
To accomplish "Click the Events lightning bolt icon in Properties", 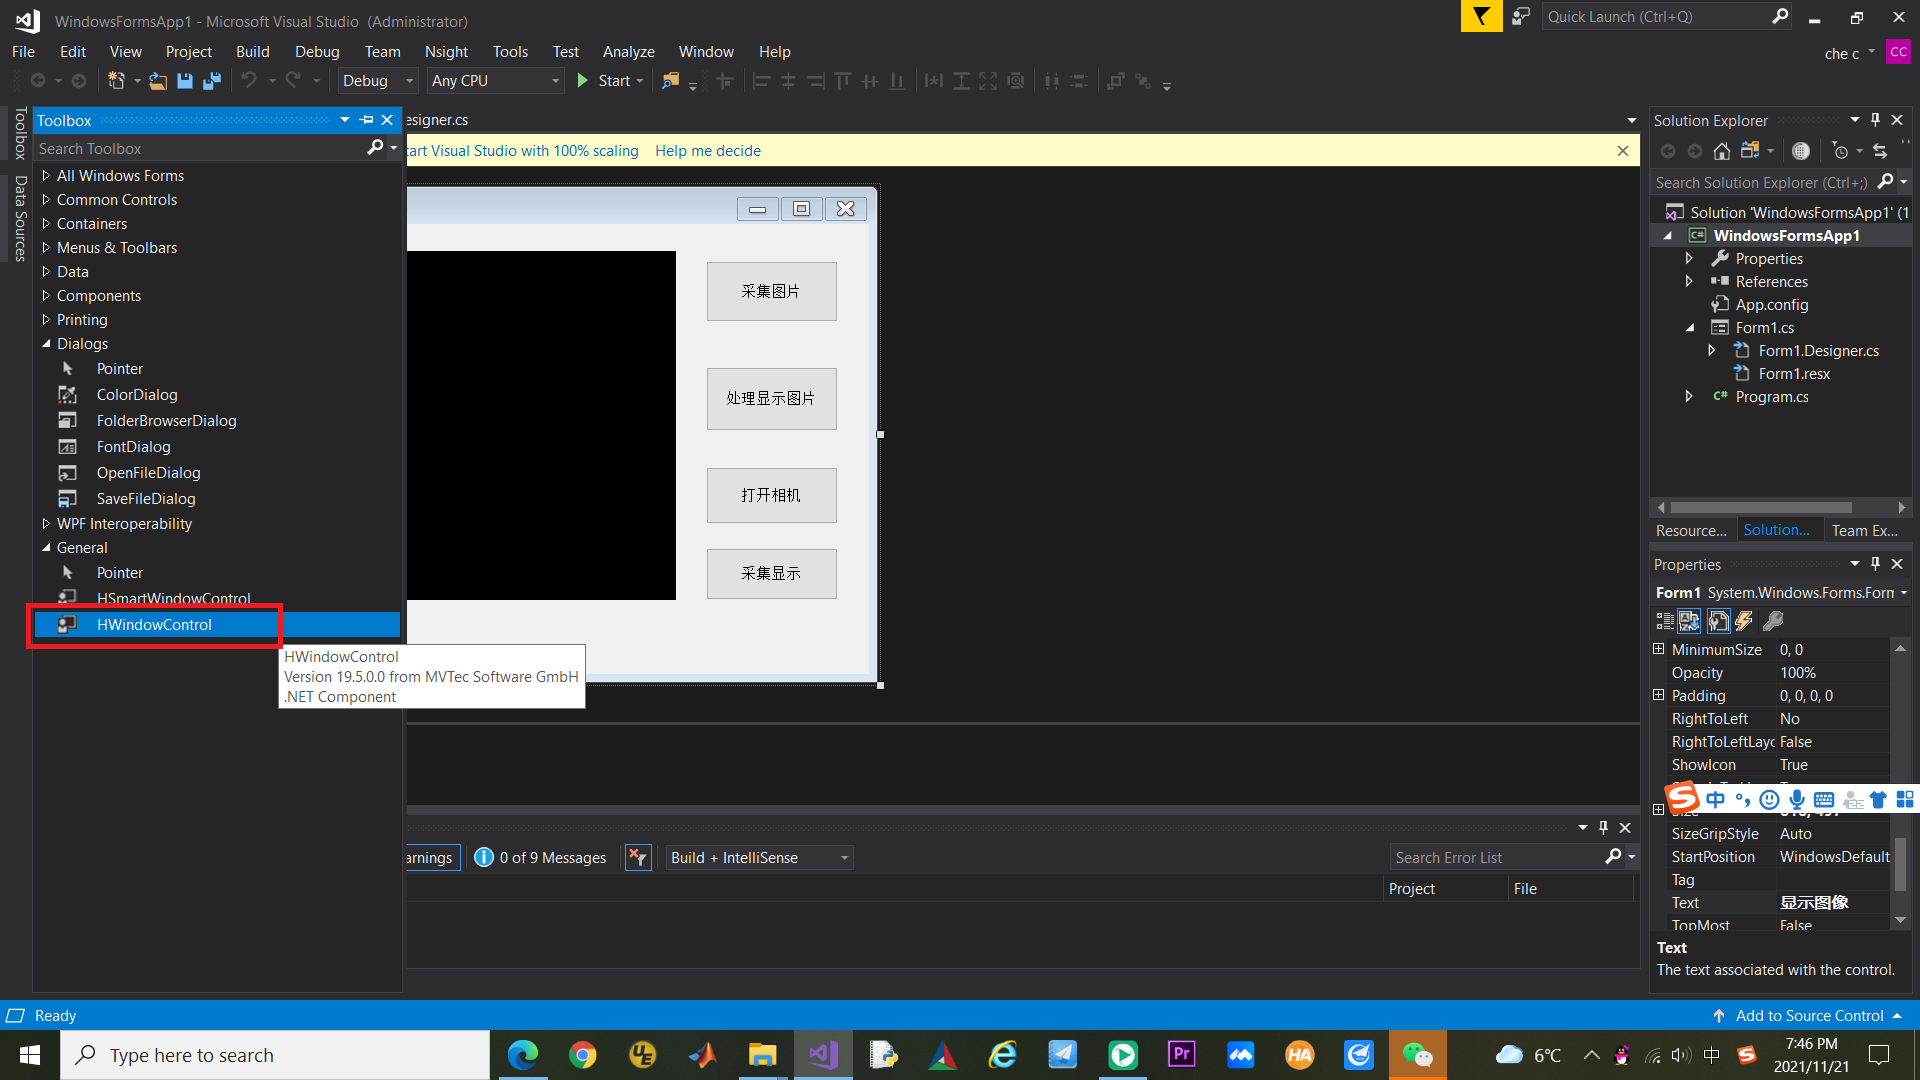I will coord(1744,621).
